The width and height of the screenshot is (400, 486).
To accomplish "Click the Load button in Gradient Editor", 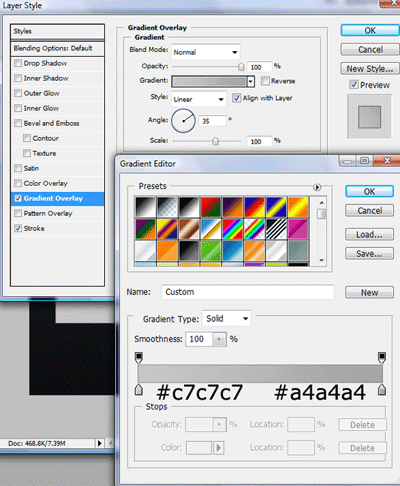I will pyautogui.click(x=369, y=235).
